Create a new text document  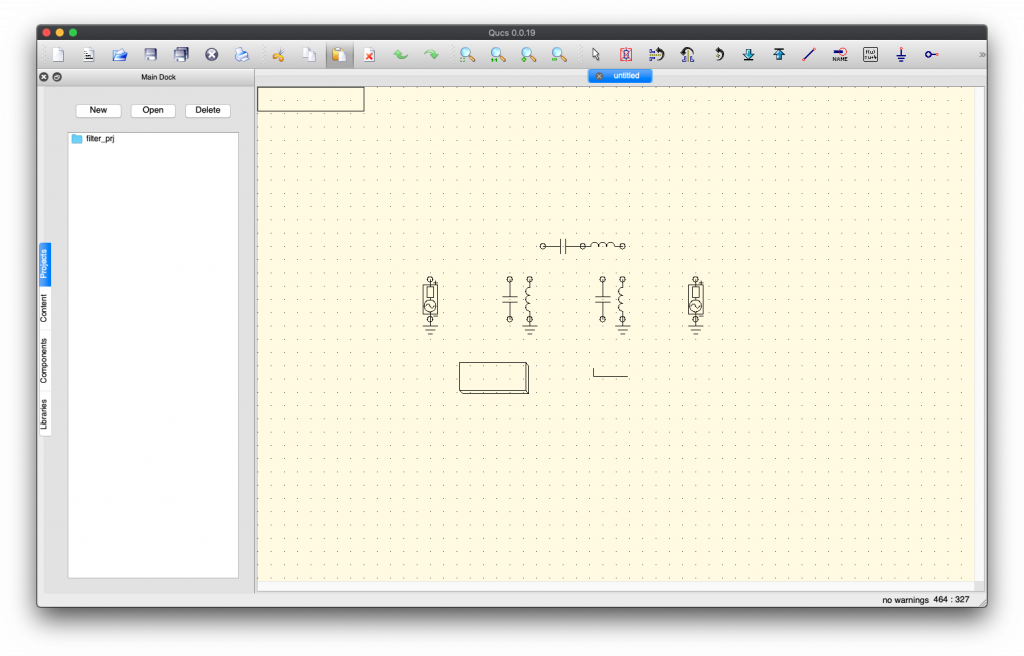89,55
